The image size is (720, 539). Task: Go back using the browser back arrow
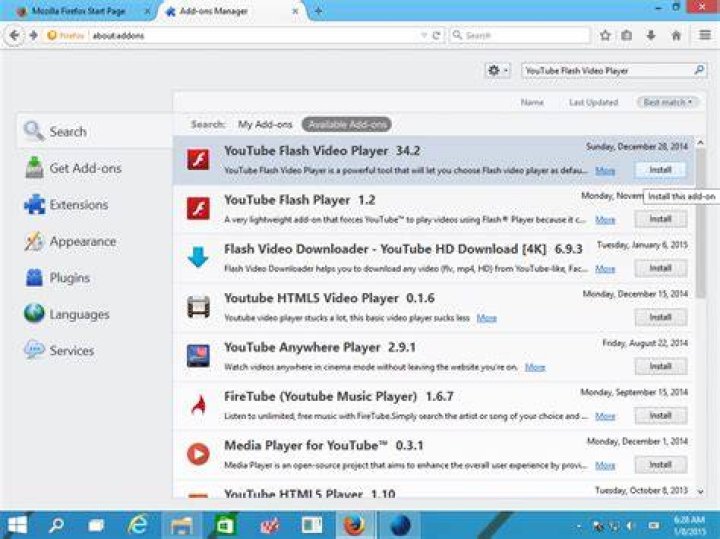(14, 35)
